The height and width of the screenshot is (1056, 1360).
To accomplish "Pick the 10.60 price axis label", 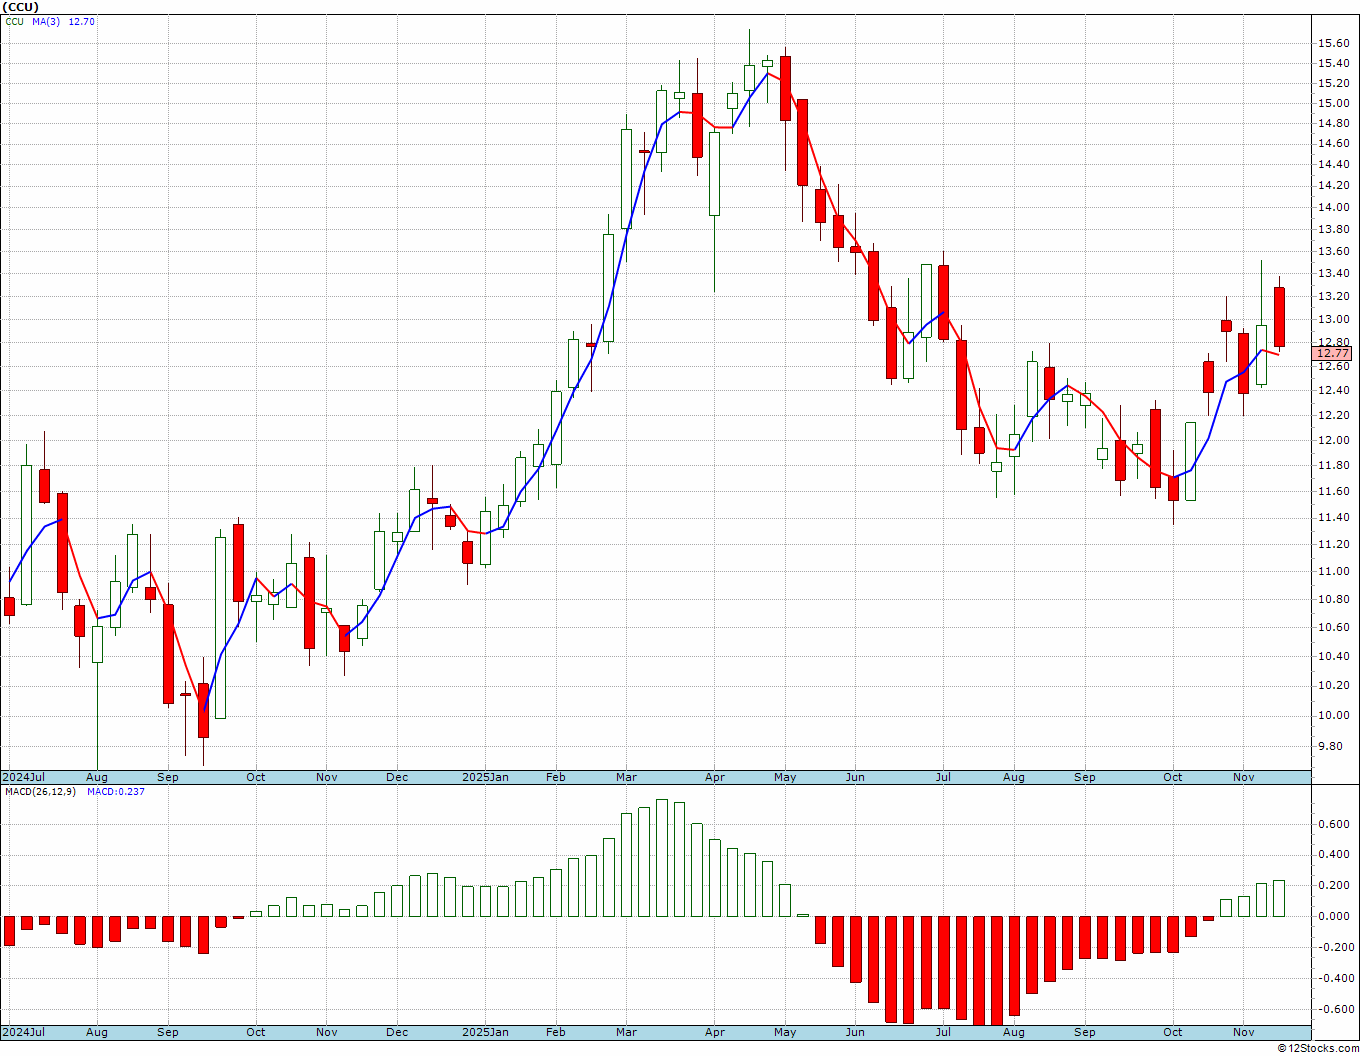I will 1333,628.
